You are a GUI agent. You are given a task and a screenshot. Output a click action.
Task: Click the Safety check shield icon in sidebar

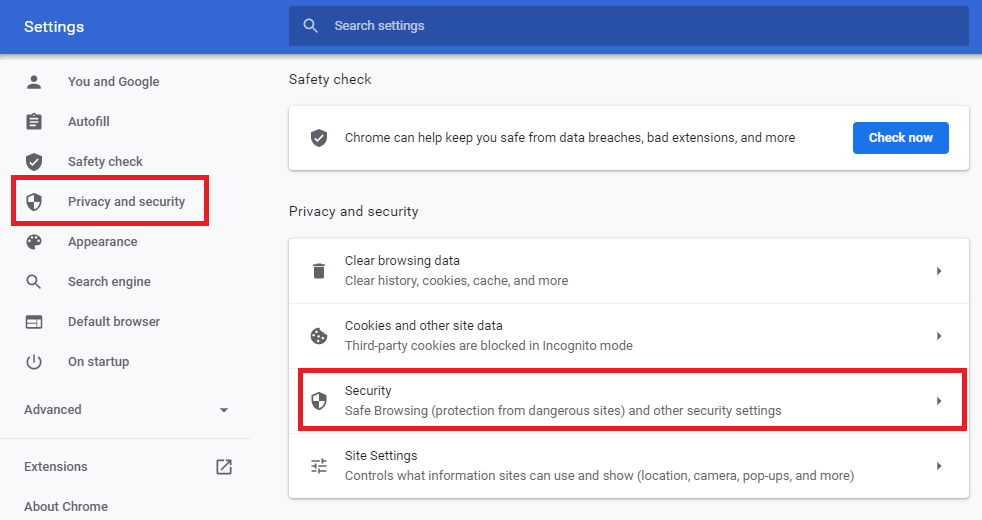point(34,162)
